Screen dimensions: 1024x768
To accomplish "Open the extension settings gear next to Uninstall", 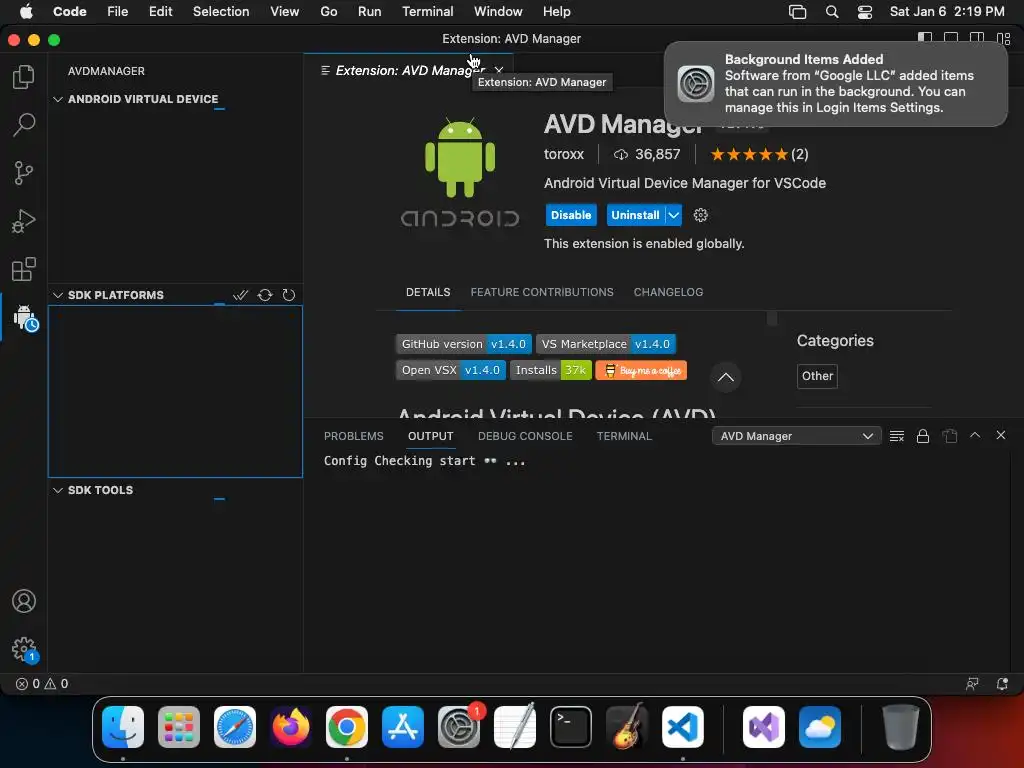I will pos(700,215).
